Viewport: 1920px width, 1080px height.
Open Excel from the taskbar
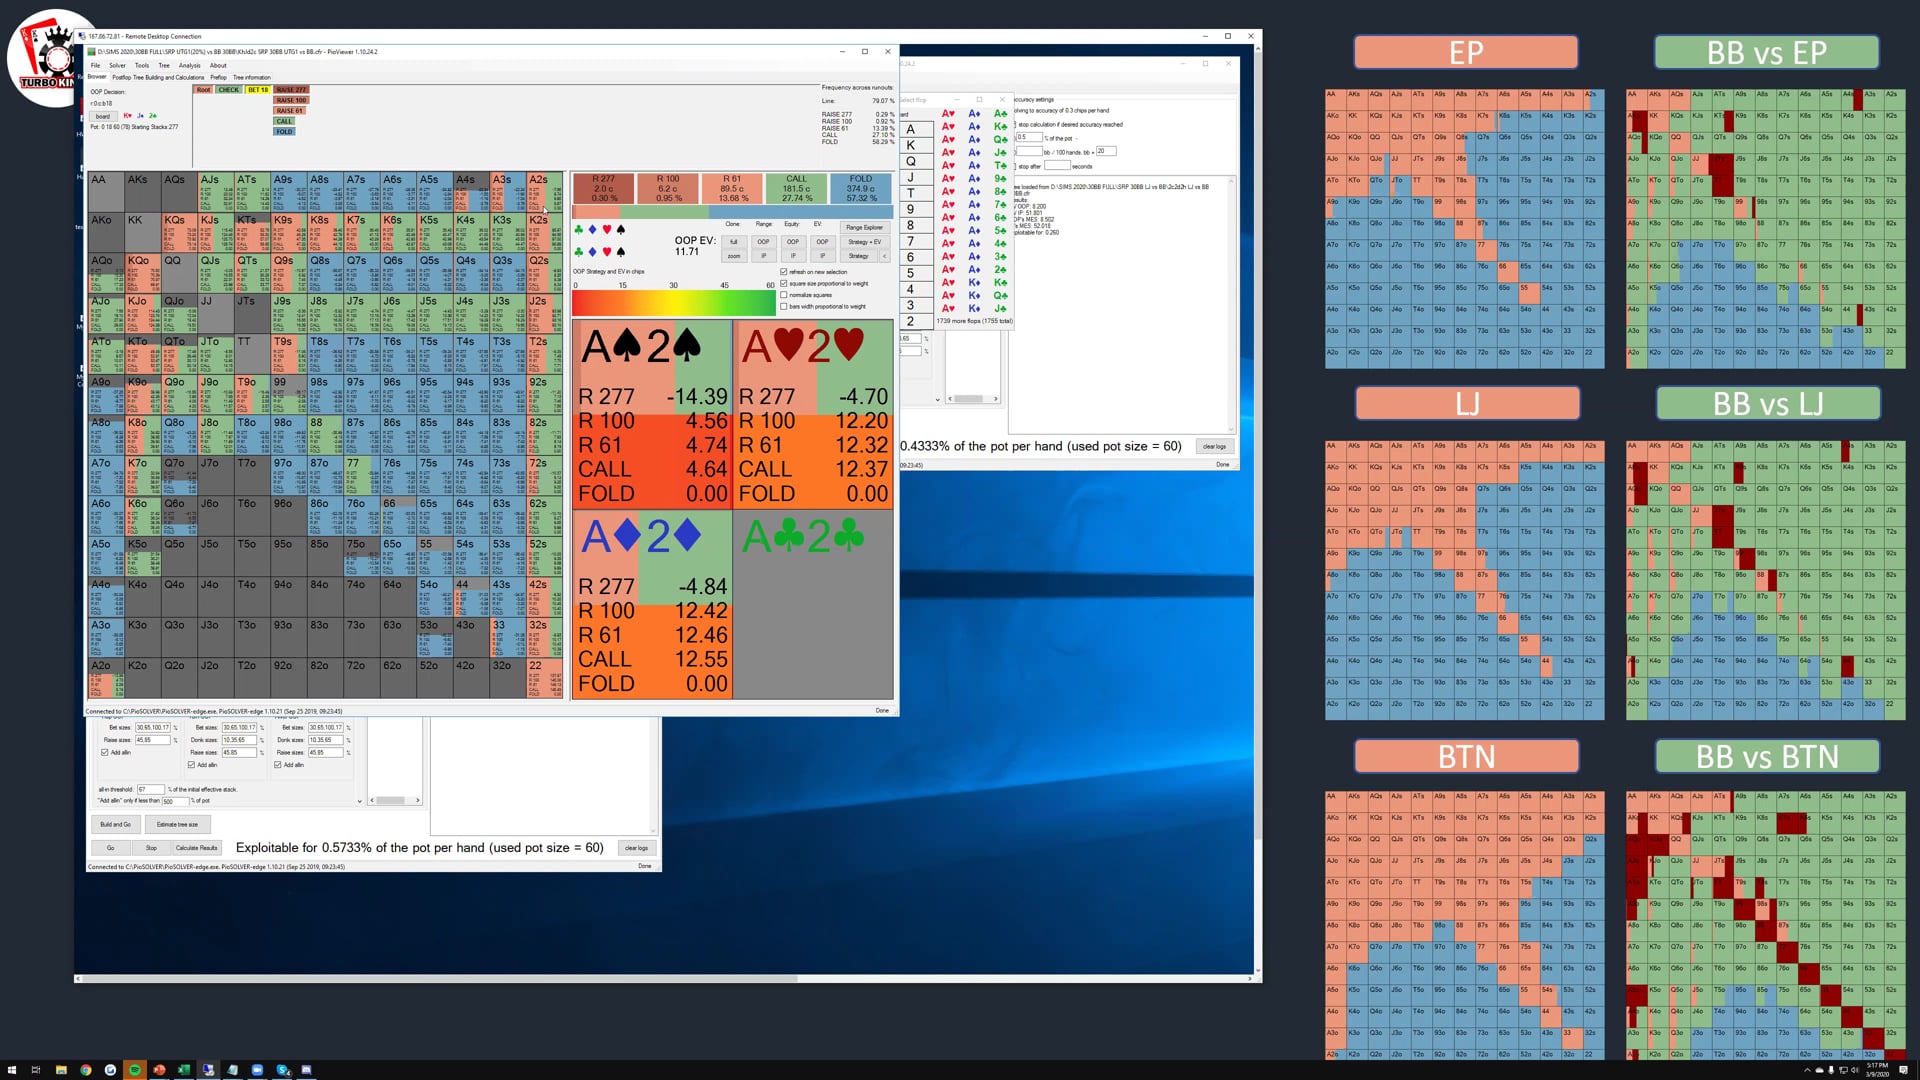(x=183, y=1069)
